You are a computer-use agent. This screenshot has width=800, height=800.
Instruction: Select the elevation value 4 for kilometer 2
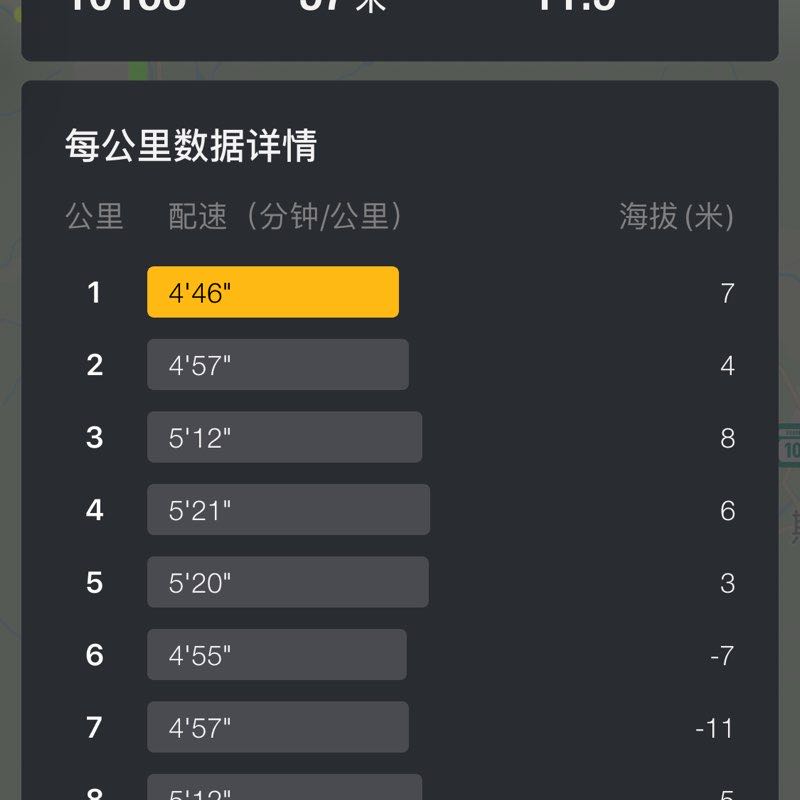point(727,366)
